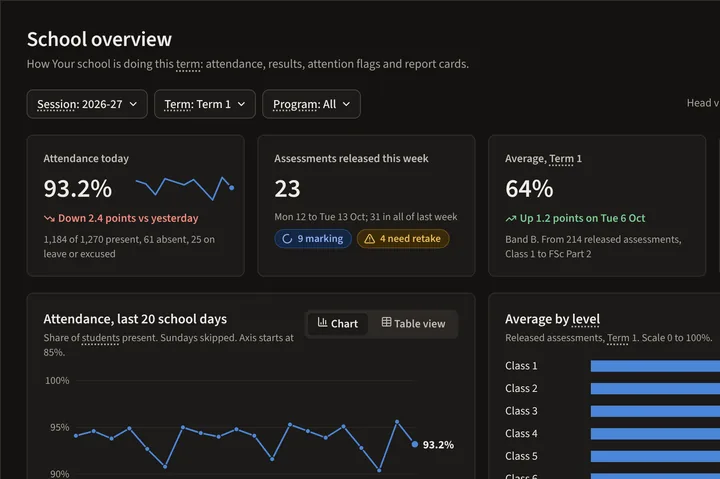This screenshot has width=720, height=479.
Task: Click 'Assessments released this week' title
Action: pyautogui.click(x=351, y=158)
